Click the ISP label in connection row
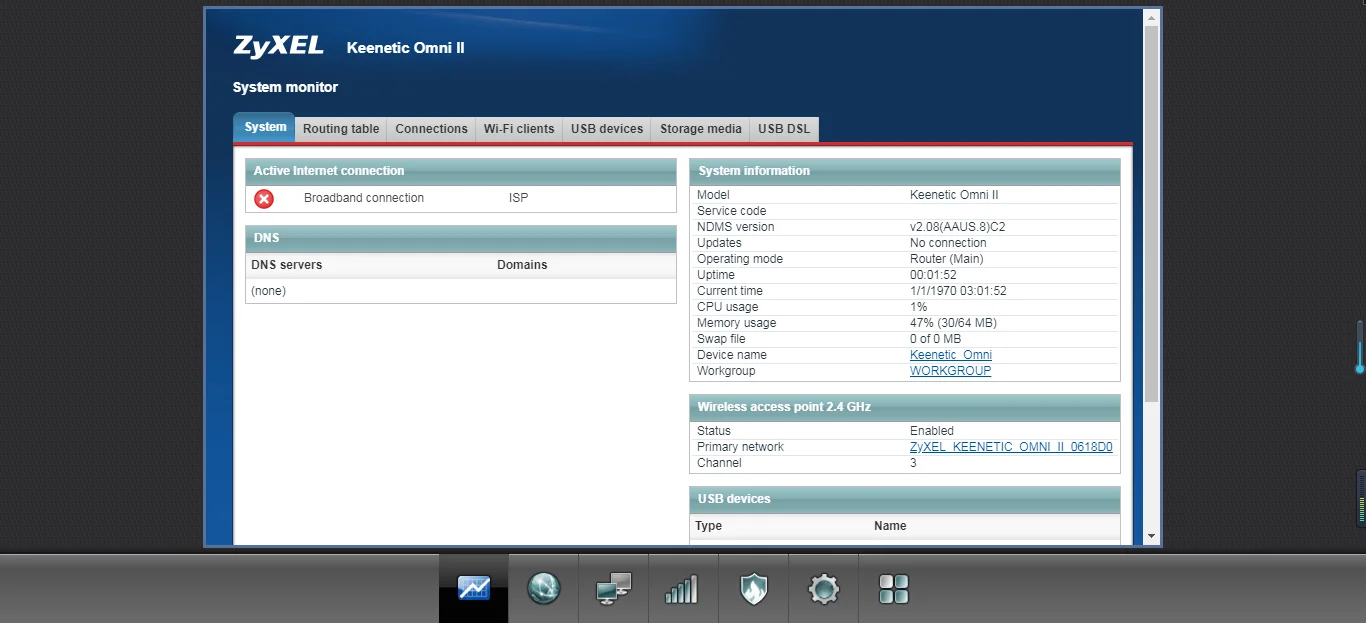1366x623 pixels. [518, 198]
